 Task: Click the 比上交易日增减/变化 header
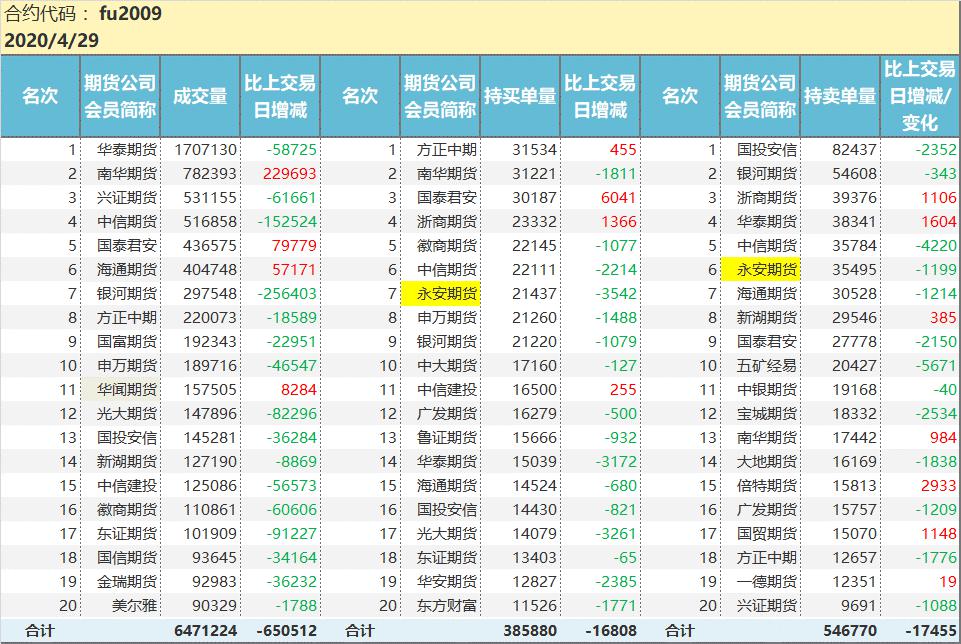click(x=919, y=96)
